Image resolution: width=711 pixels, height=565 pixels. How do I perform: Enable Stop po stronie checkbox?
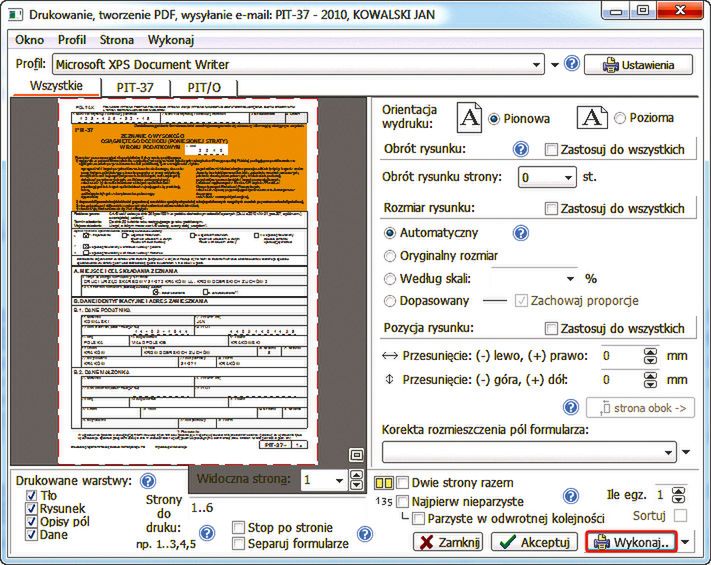[x=238, y=527]
